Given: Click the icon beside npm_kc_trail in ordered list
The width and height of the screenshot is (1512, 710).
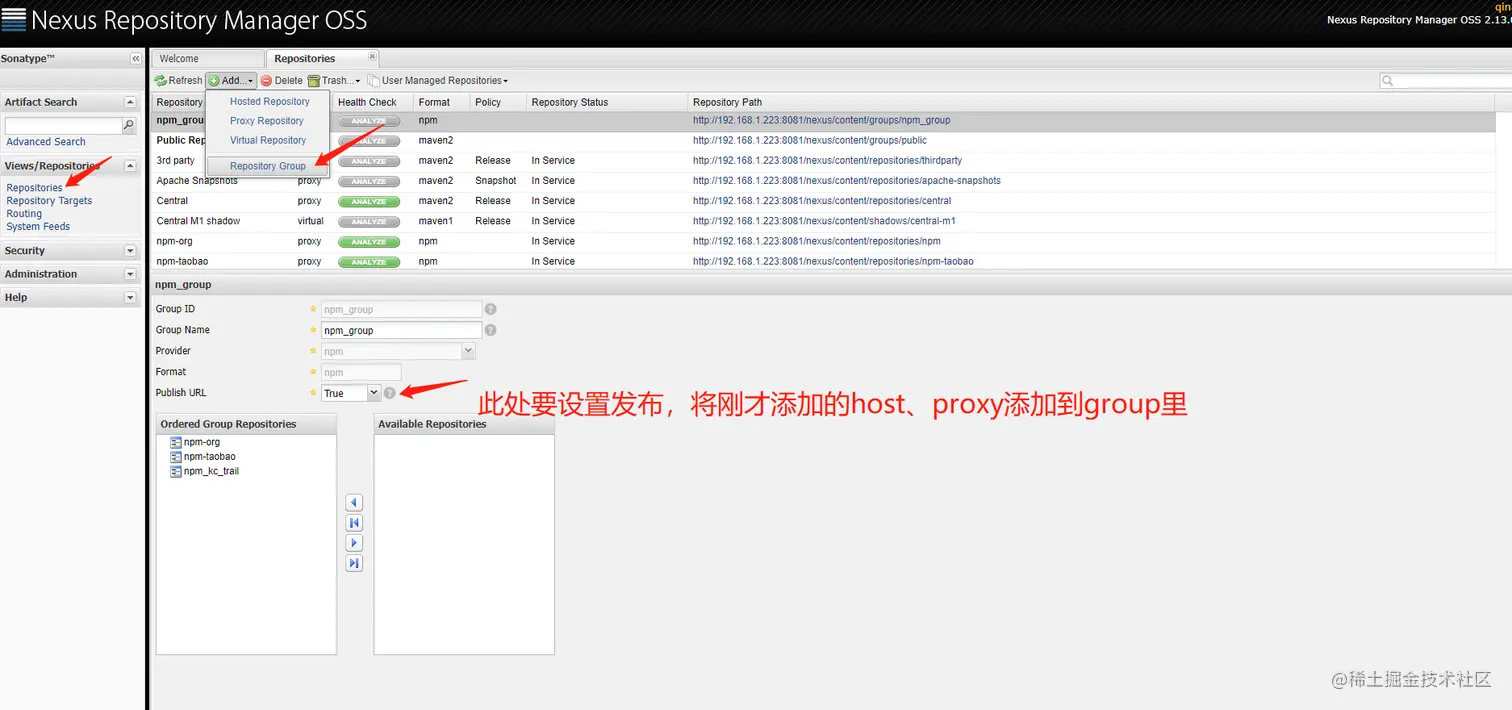Looking at the screenshot, I should tap(175, 471).
